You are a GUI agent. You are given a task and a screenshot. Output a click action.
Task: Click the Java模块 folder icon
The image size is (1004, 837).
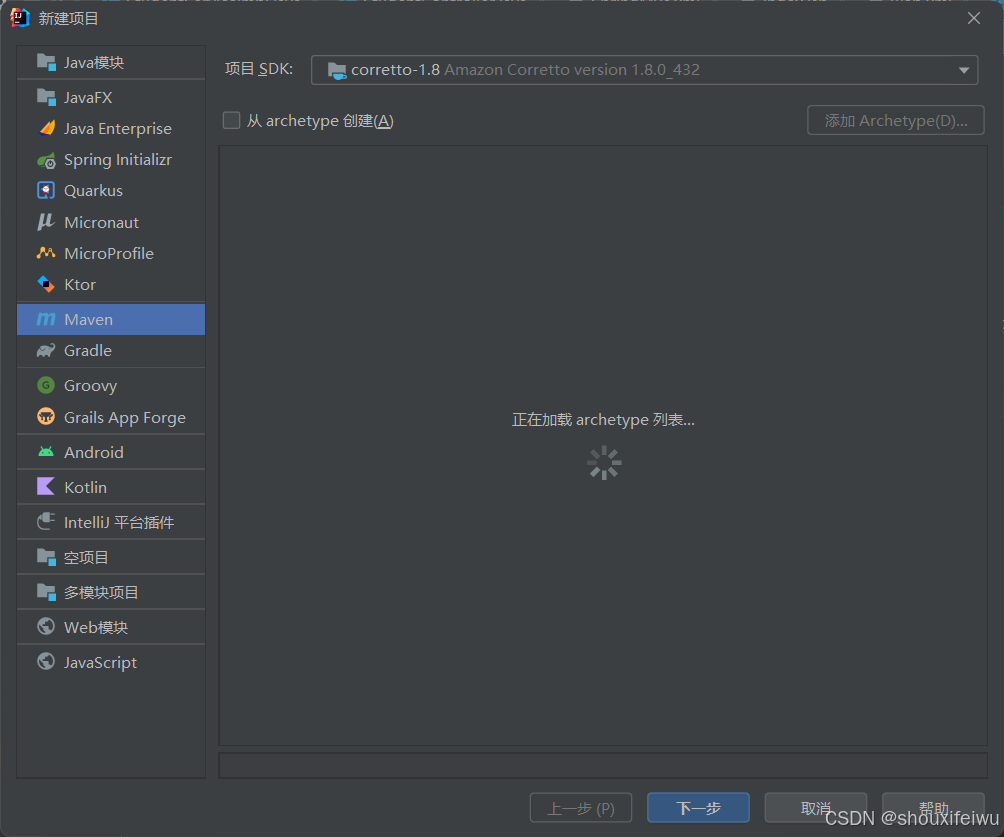[46, 62]
